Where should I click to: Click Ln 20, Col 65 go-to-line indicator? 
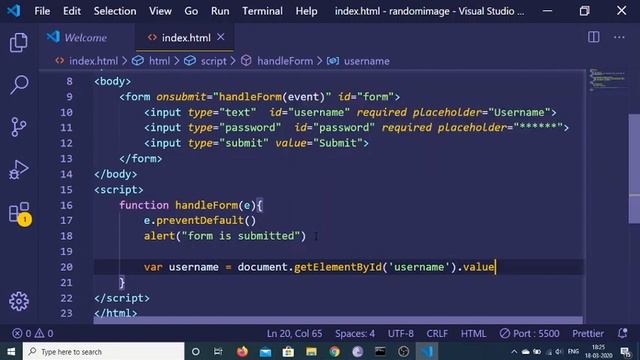(x=294, y=333)
